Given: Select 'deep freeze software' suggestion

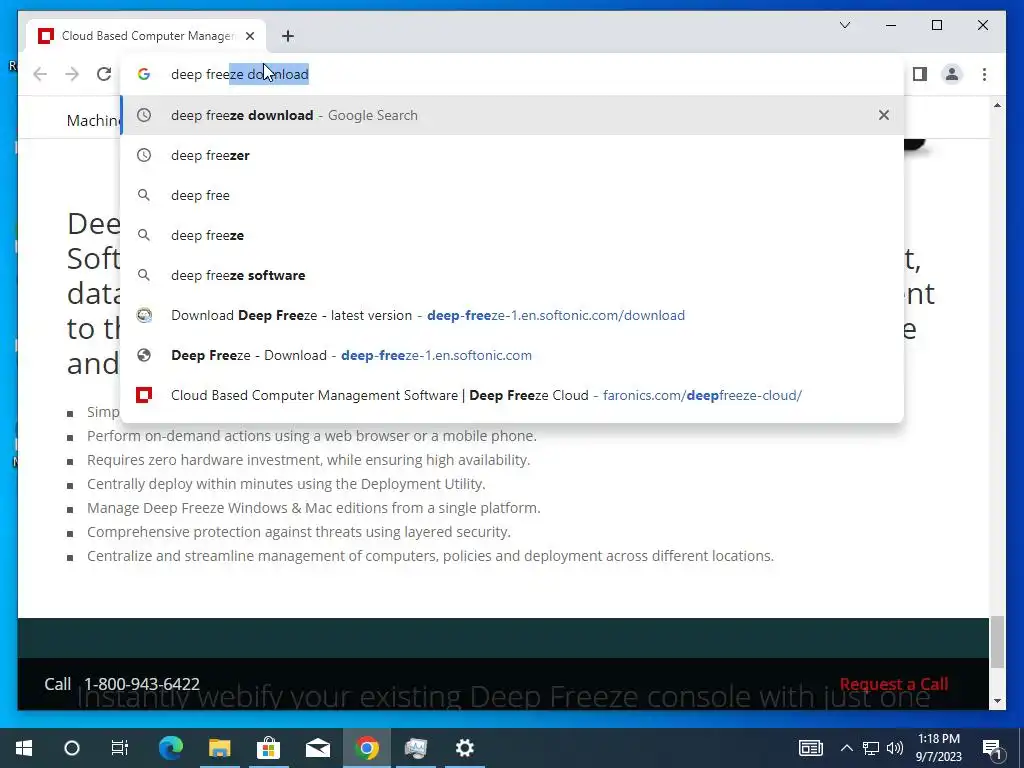Looking at the screenshot, I should click(513, 275).
